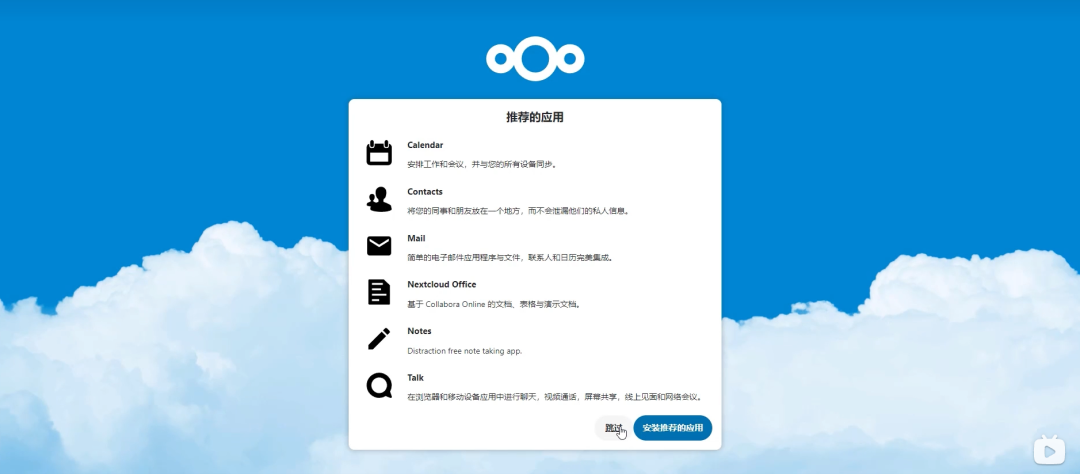Click the Mail envelope icon
This screenshot has width=1080, height=474.
coord(379,245)
